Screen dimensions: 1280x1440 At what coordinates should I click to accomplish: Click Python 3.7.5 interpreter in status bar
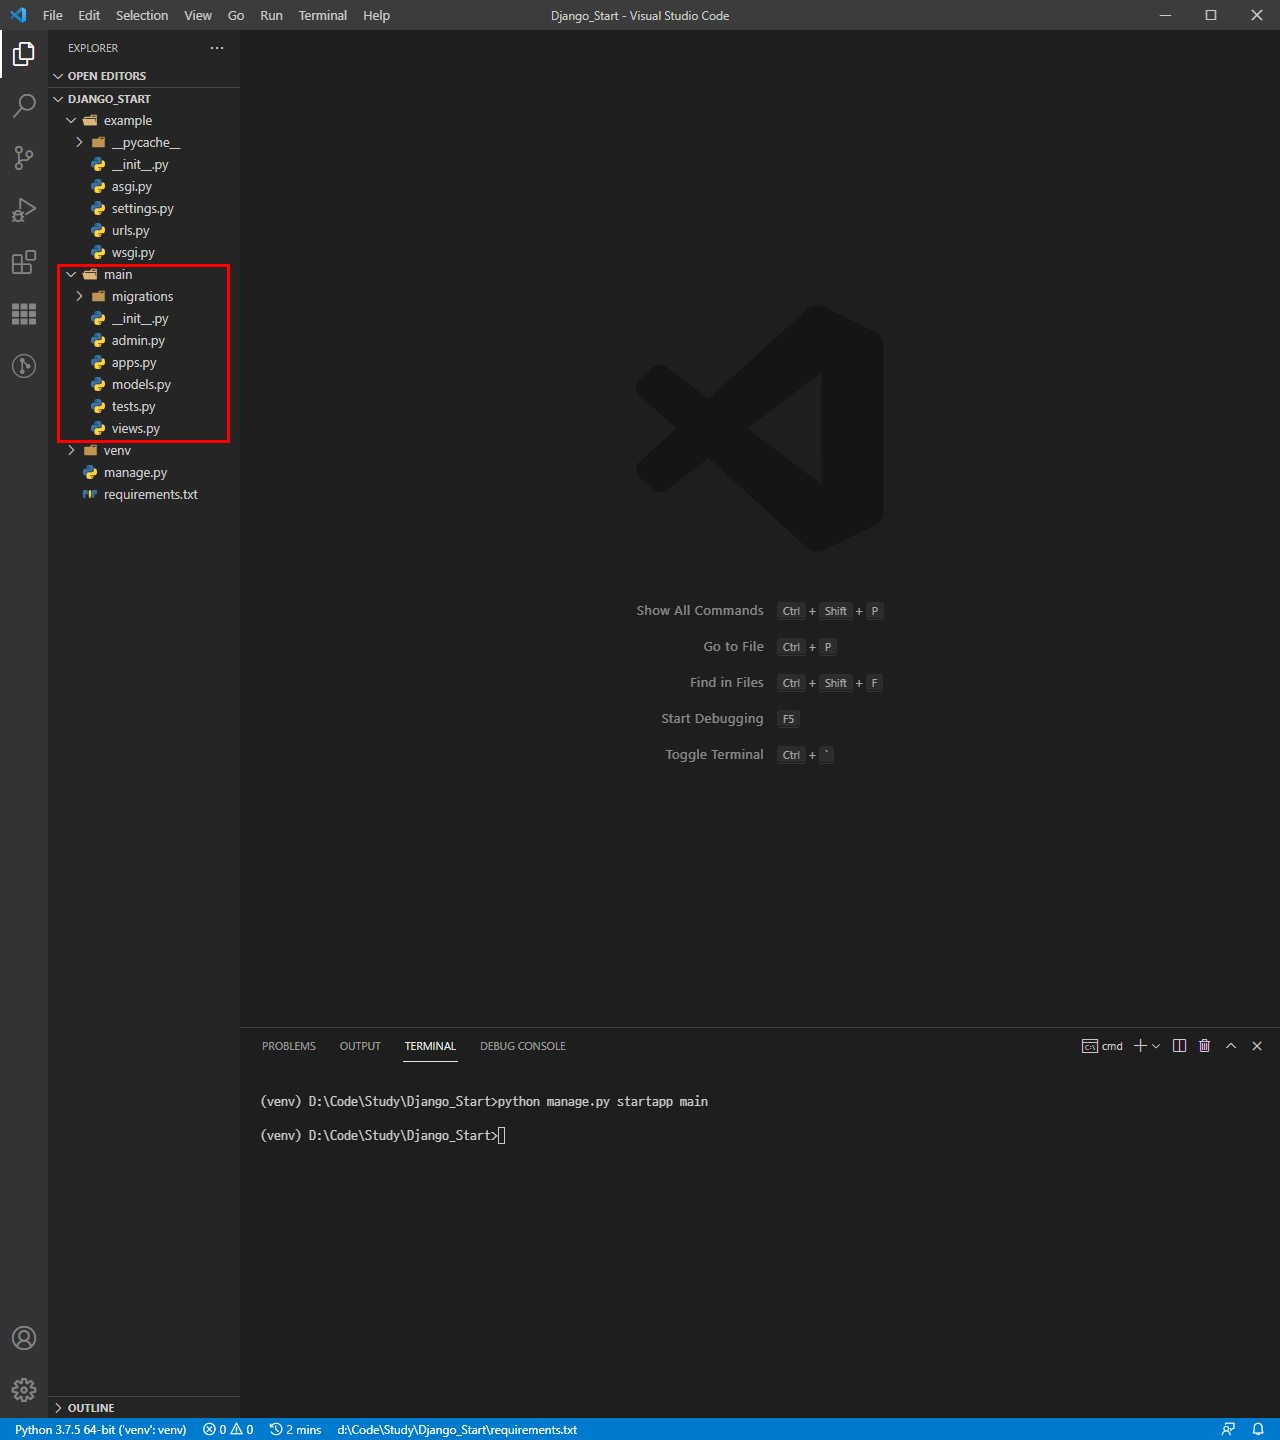(100, 1429)
